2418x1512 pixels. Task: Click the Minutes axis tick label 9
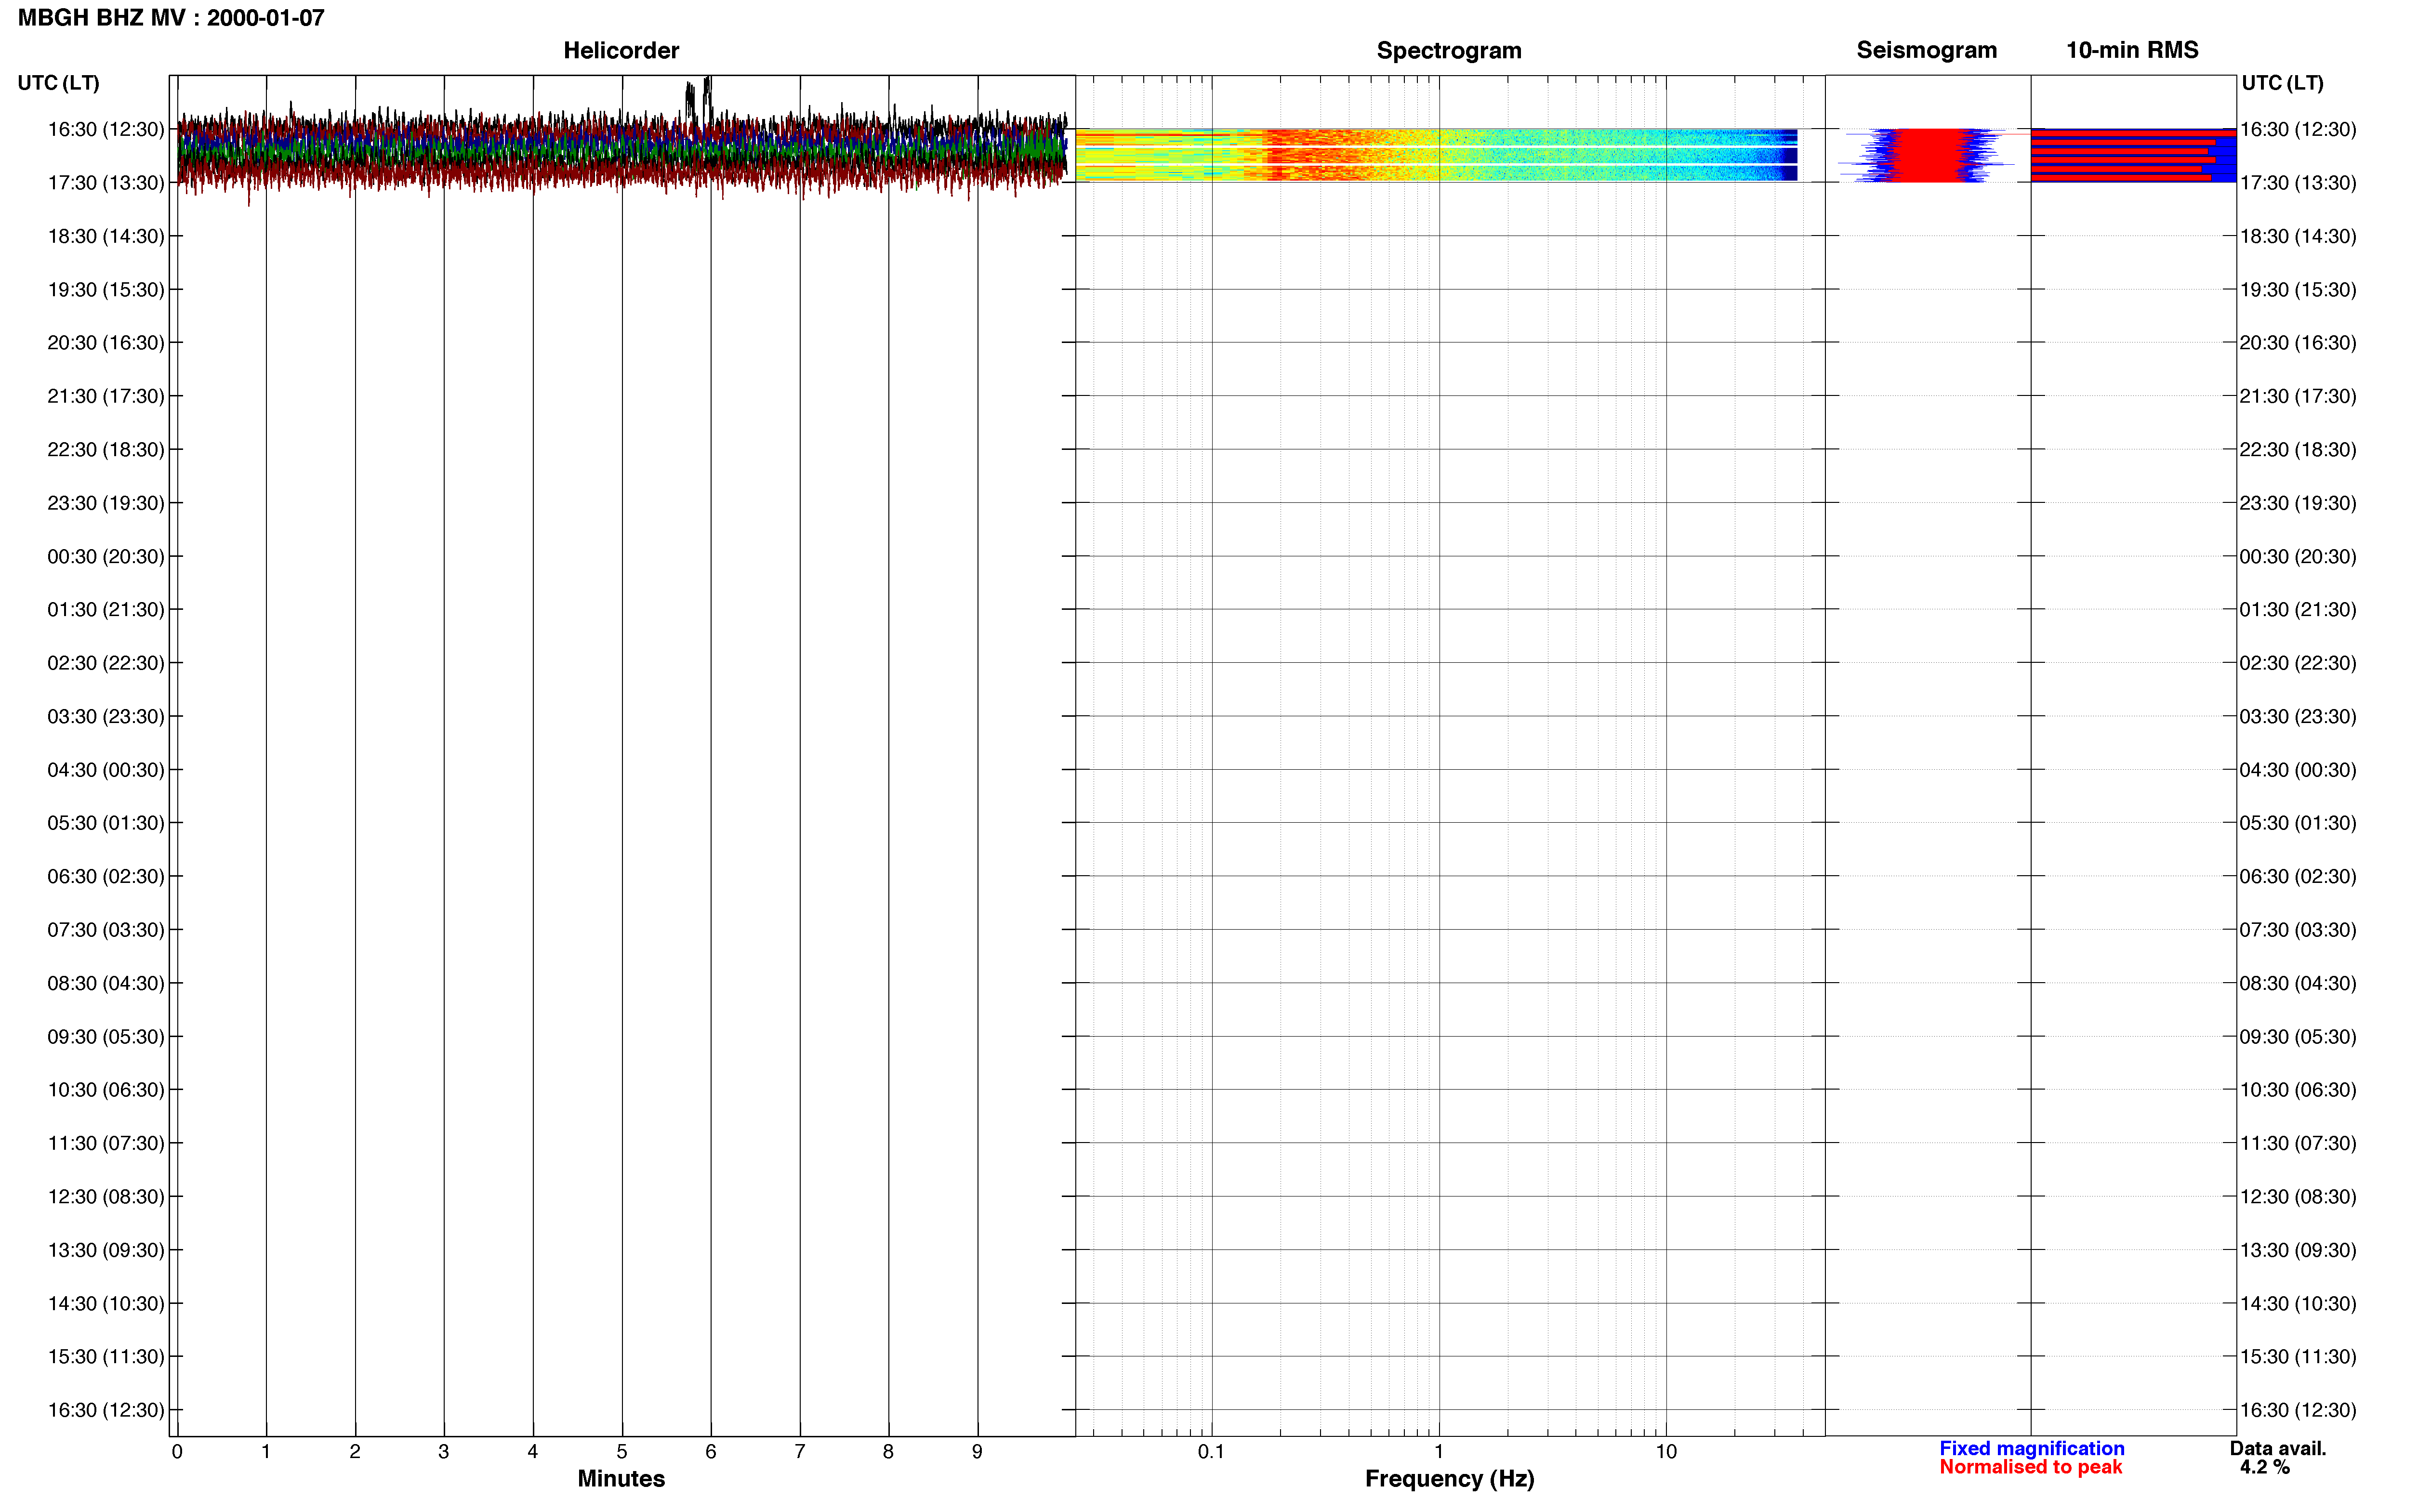click(977, 1452)
